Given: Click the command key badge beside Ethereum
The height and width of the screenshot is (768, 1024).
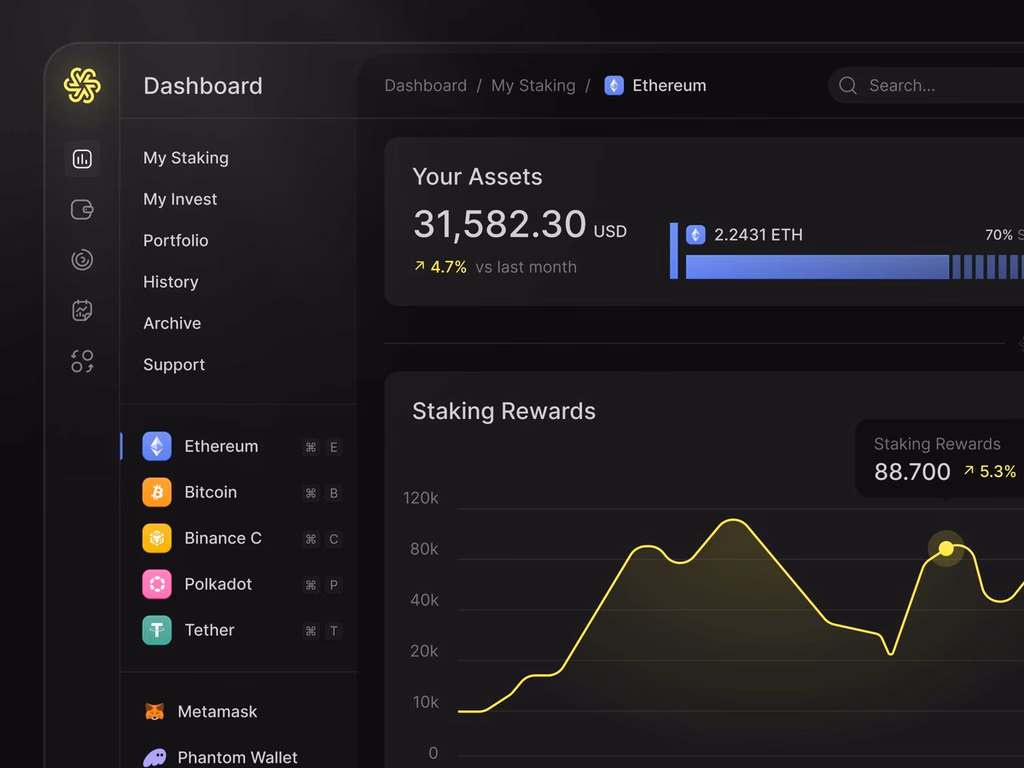Looking at the screenshot, I should pos(311,447).
